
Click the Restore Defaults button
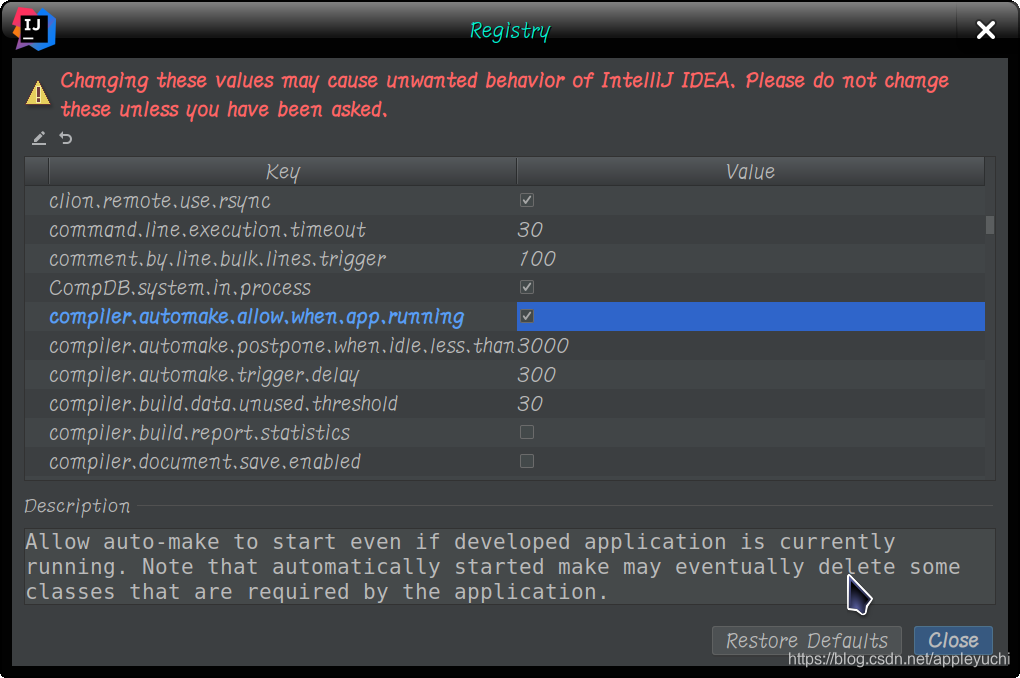806,640
